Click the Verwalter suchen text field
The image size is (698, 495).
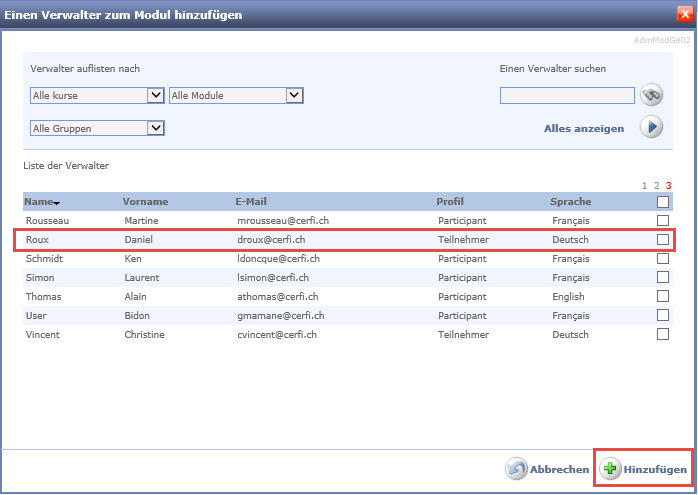(567, 96)
